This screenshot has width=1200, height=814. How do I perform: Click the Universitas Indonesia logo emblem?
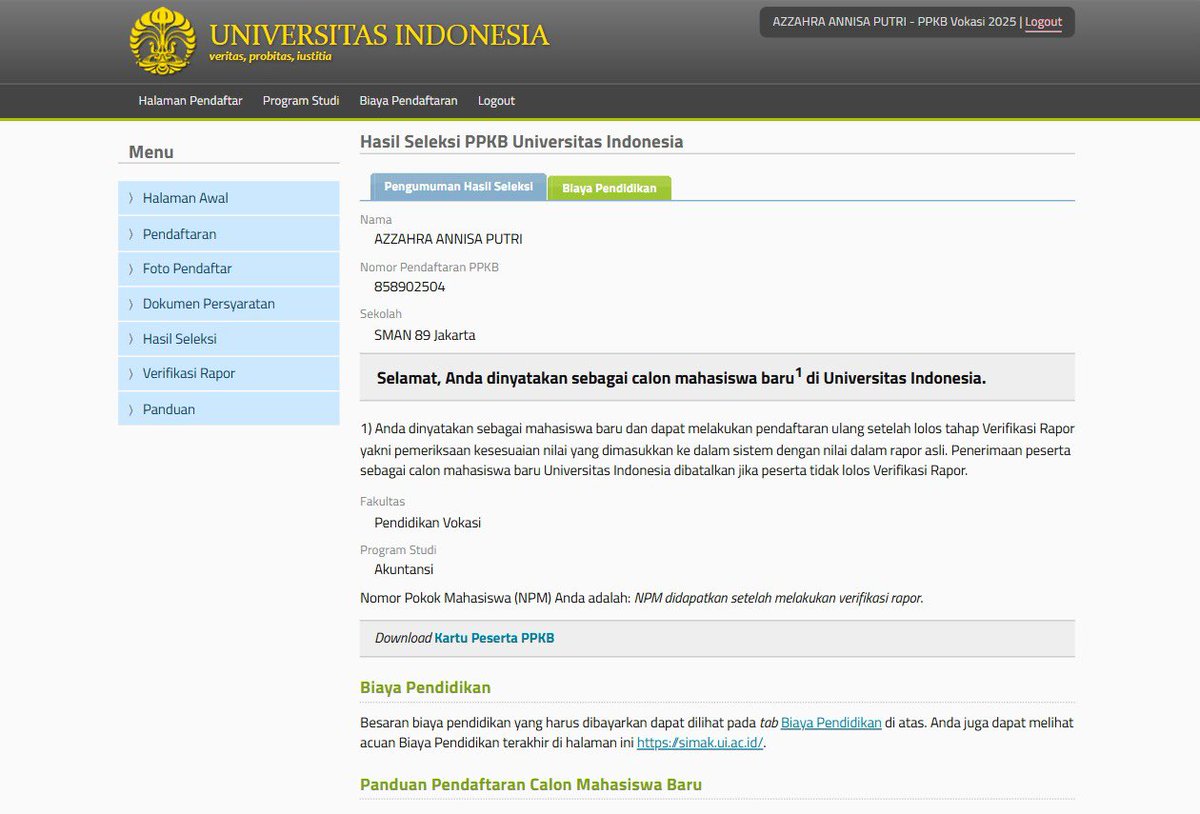(x=163, y=40)
